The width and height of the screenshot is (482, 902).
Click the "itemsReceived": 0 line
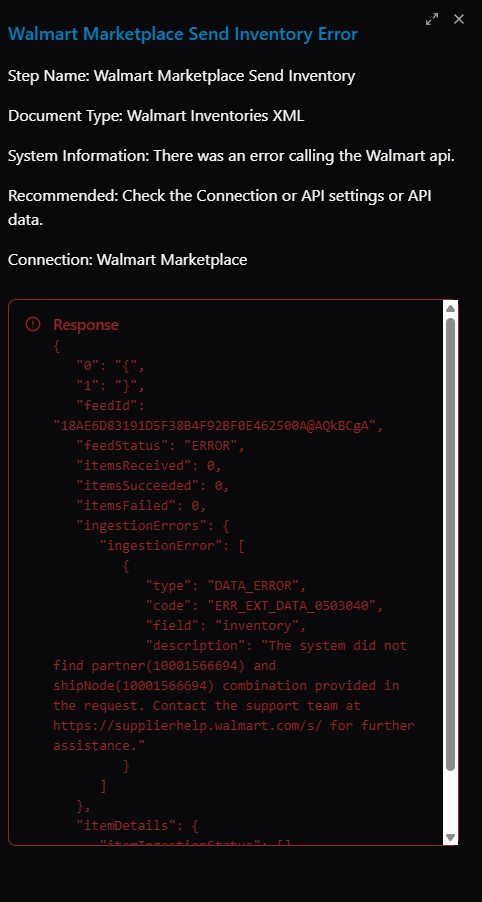click(149, 465)
